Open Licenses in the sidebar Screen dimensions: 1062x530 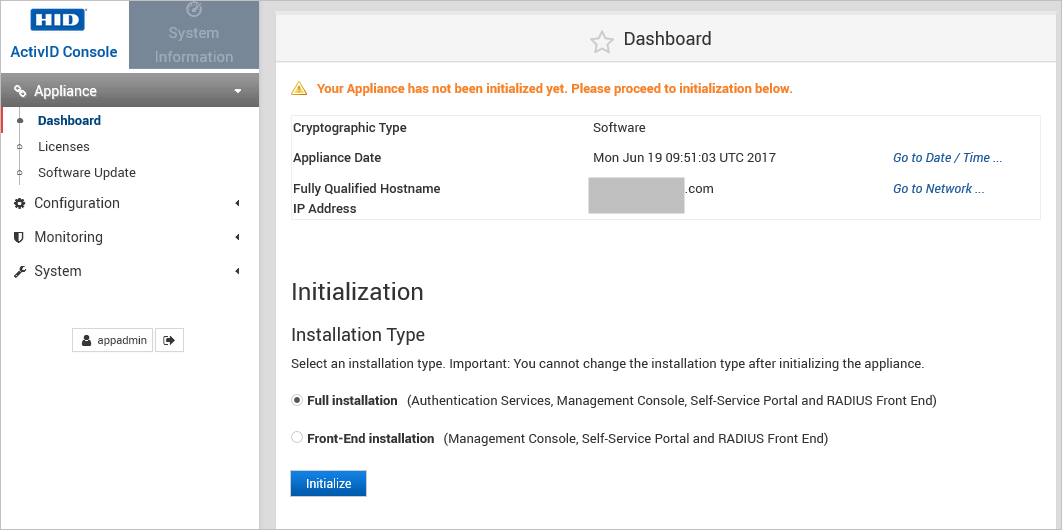pos(64,146)
